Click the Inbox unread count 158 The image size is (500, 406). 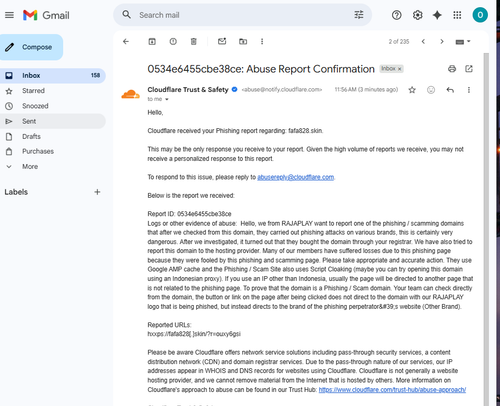coord(95,75)
